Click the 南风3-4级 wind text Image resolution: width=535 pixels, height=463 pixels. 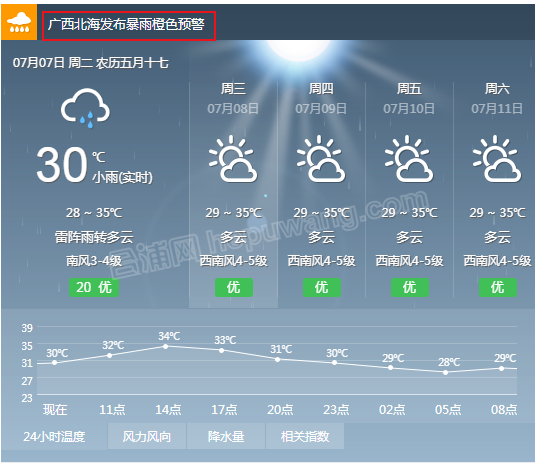pos(94,261)
